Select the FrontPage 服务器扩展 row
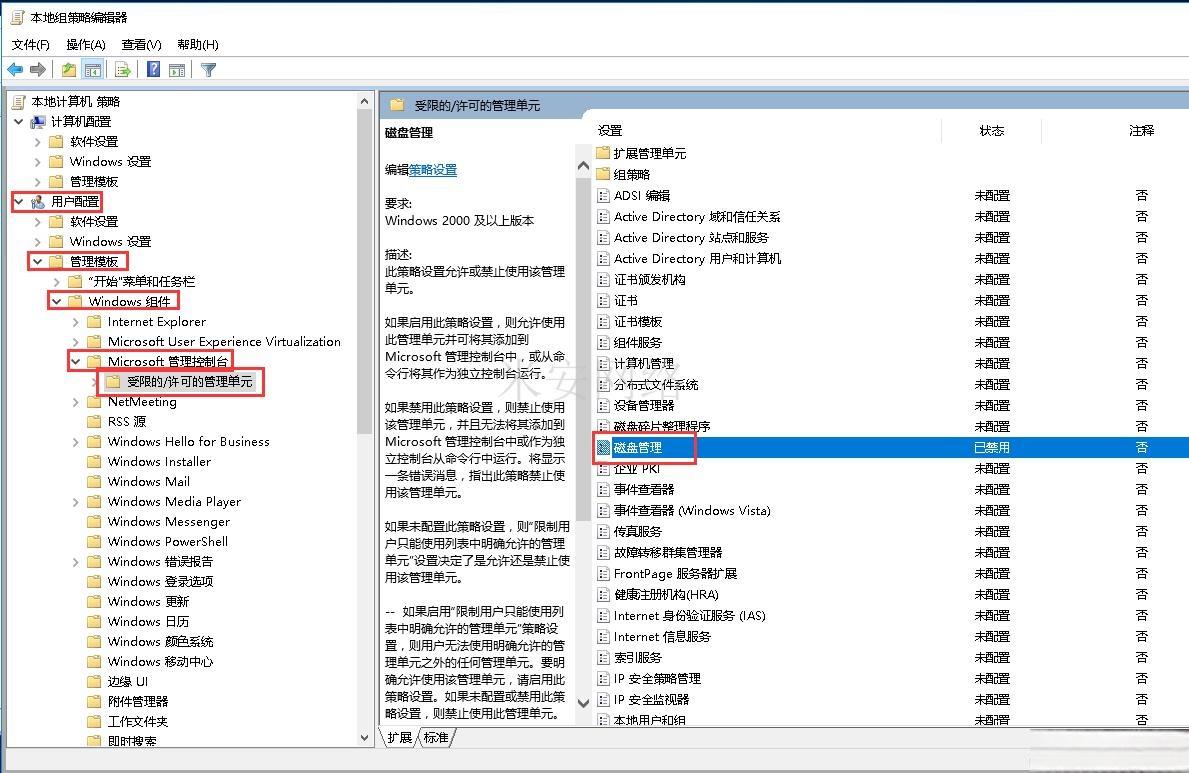The height and width of the screenshot is (773, 1189). [891, 573]
